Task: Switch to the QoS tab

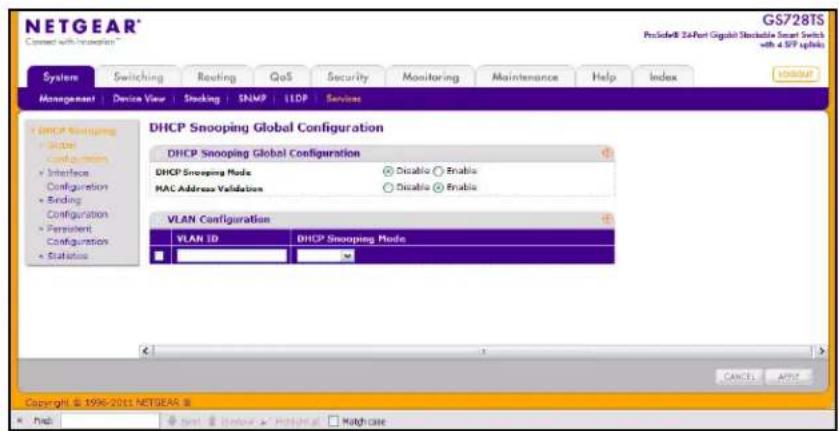Action: (x=280, y=77)
